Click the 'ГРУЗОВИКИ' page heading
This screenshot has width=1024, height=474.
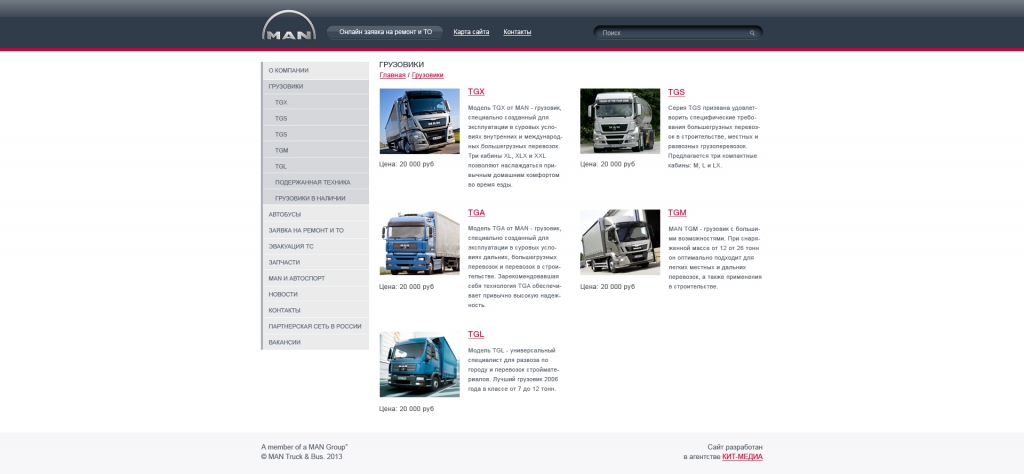[x=401, y=65]
